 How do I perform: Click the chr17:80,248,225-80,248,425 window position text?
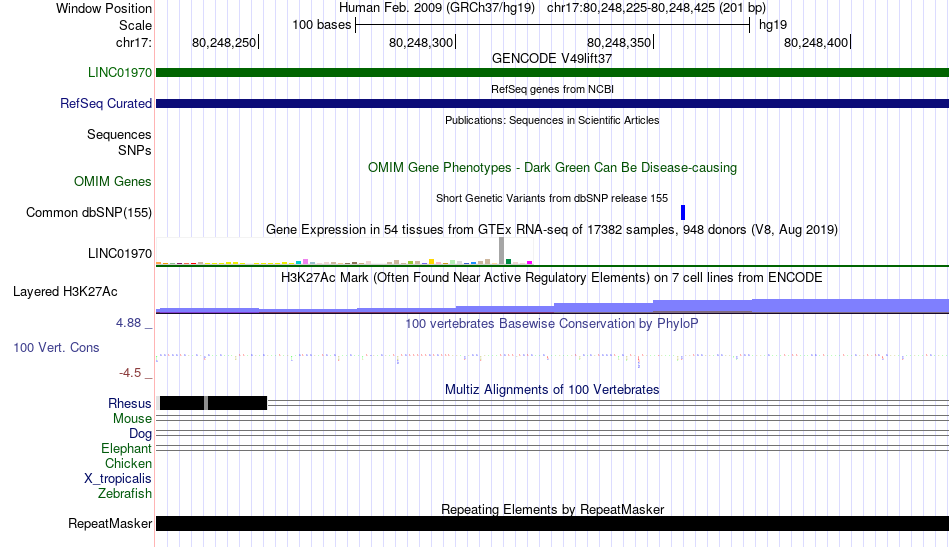tap(656, 8)
